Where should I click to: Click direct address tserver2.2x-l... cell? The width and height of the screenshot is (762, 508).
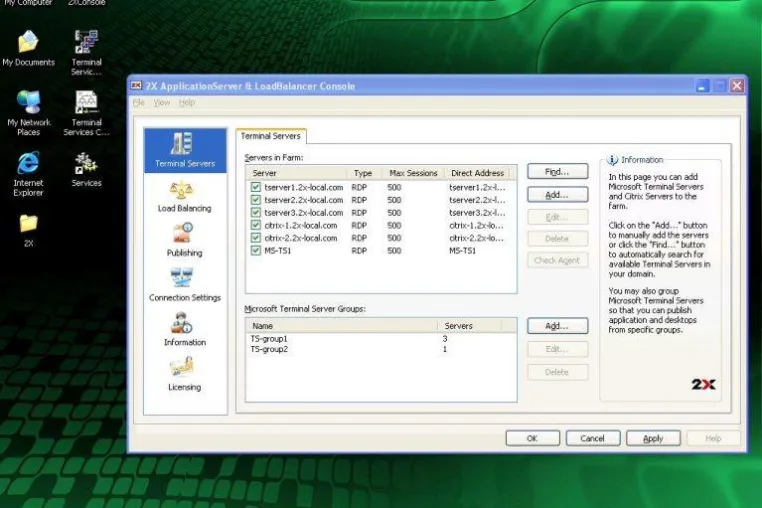coord(477,200)
